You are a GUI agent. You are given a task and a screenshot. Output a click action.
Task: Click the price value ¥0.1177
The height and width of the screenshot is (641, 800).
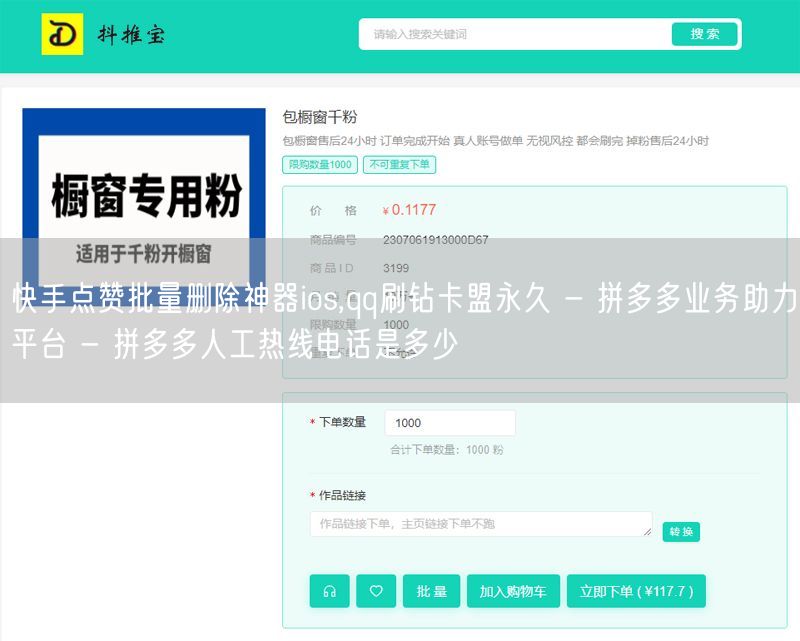point(409,210)
